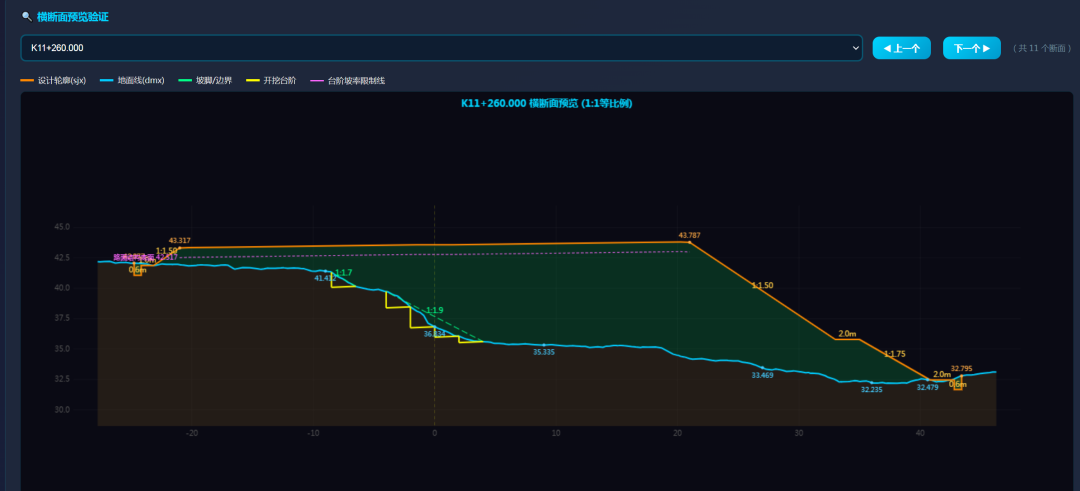
Task: Click the yellow 开挖台阶 legend line swatch
Action: 253,81
